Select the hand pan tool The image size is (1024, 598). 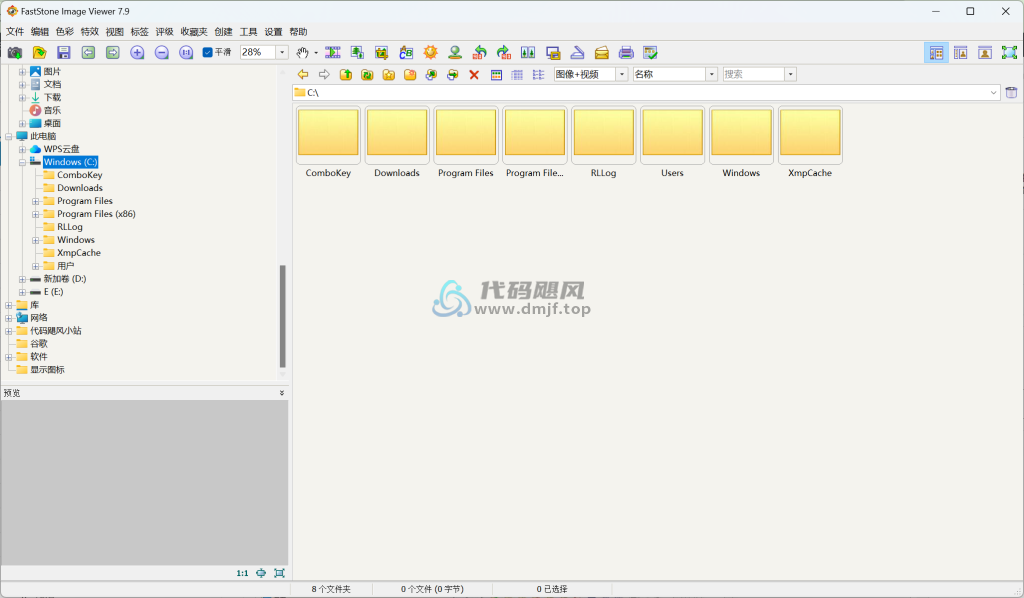click(x=302, y=52)
